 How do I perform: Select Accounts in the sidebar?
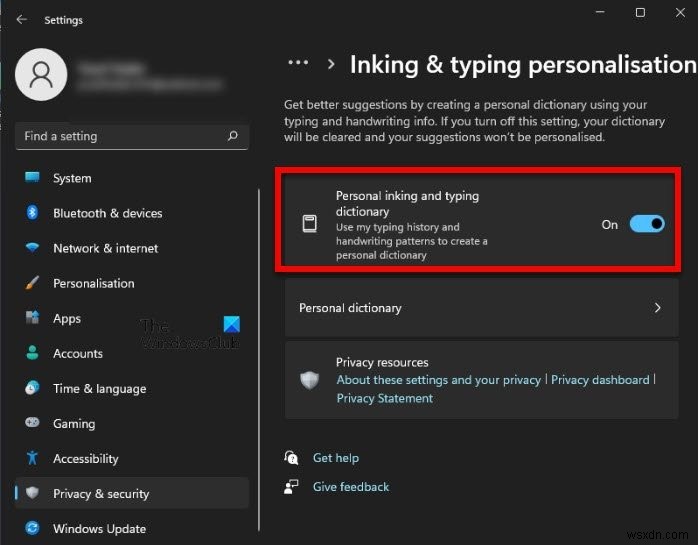131,353
